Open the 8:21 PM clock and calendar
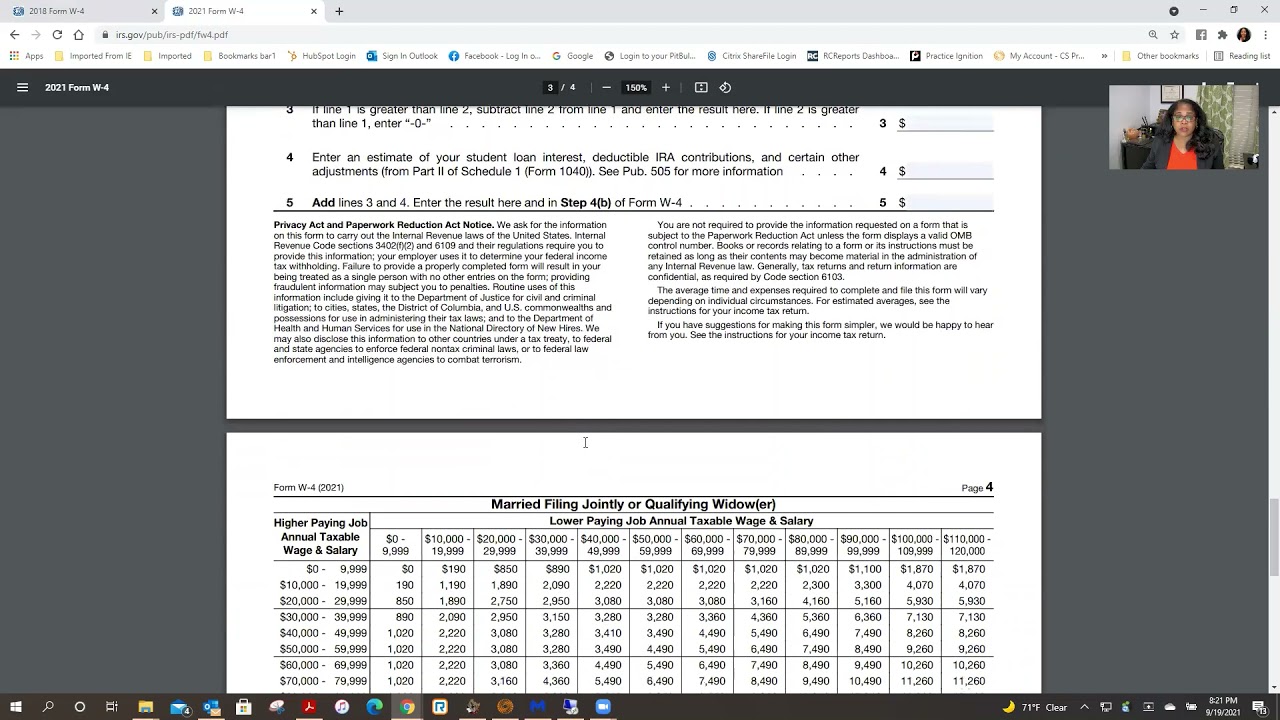This screenshot has width=1280, height=720. tap(1225, 707)
